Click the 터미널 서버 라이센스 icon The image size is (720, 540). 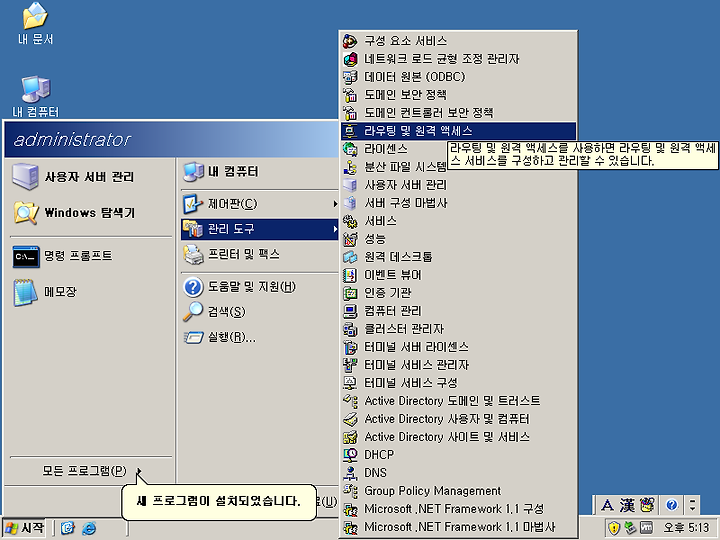click(x=350, y=347)
